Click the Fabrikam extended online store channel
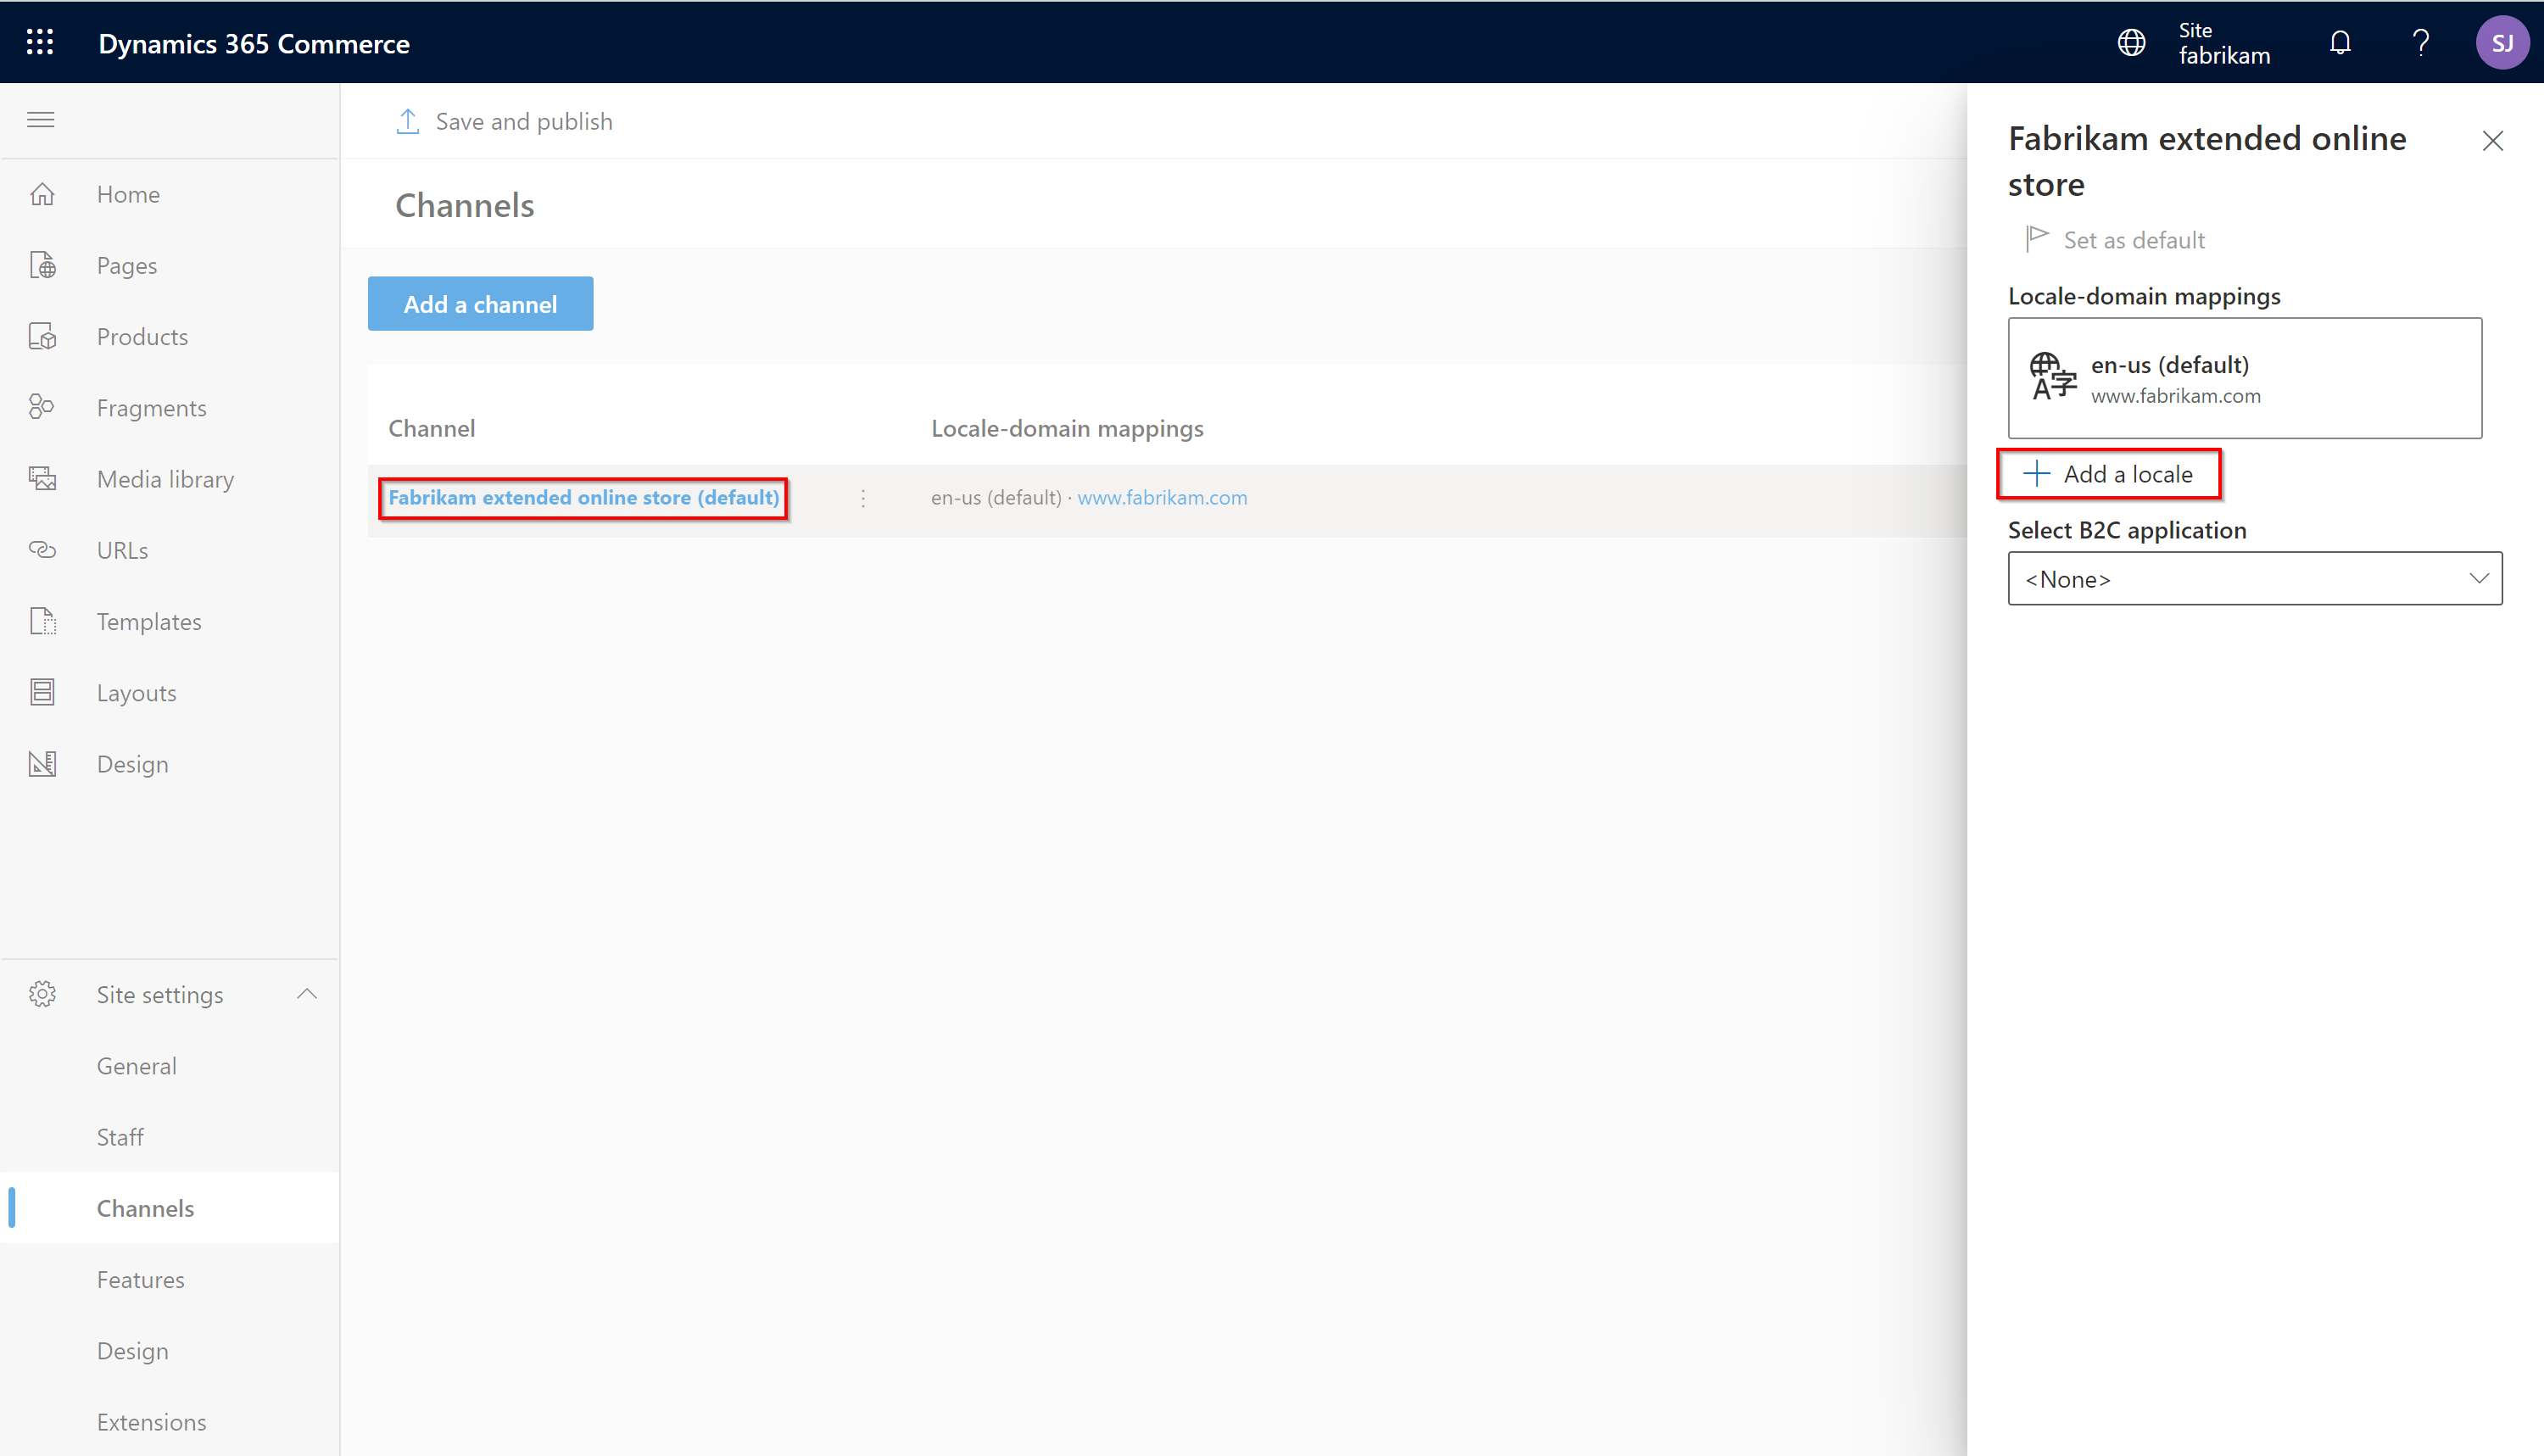 [x=583, y=496]
